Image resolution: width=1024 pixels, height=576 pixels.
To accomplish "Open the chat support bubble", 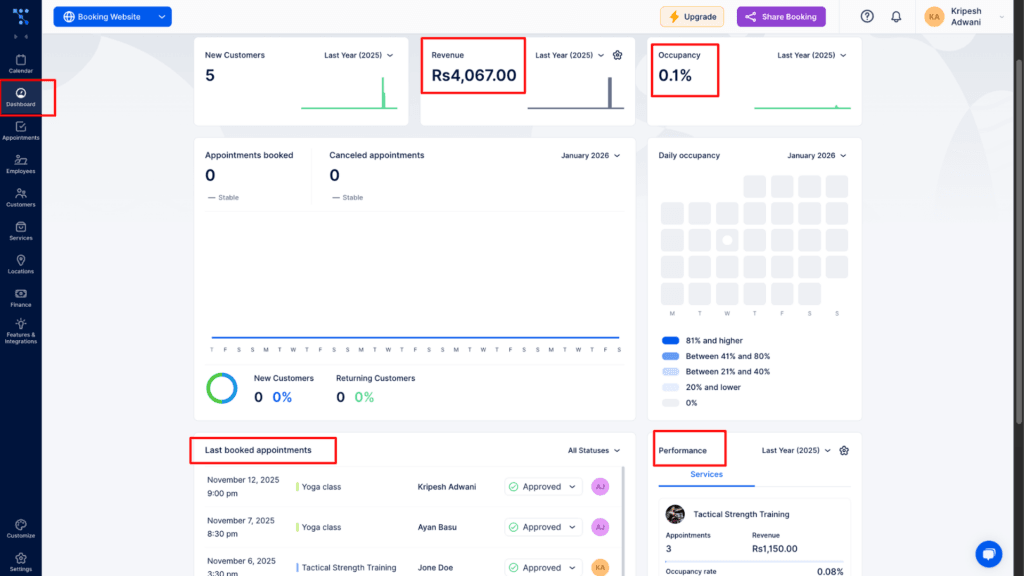I will (x=989, y=554).
